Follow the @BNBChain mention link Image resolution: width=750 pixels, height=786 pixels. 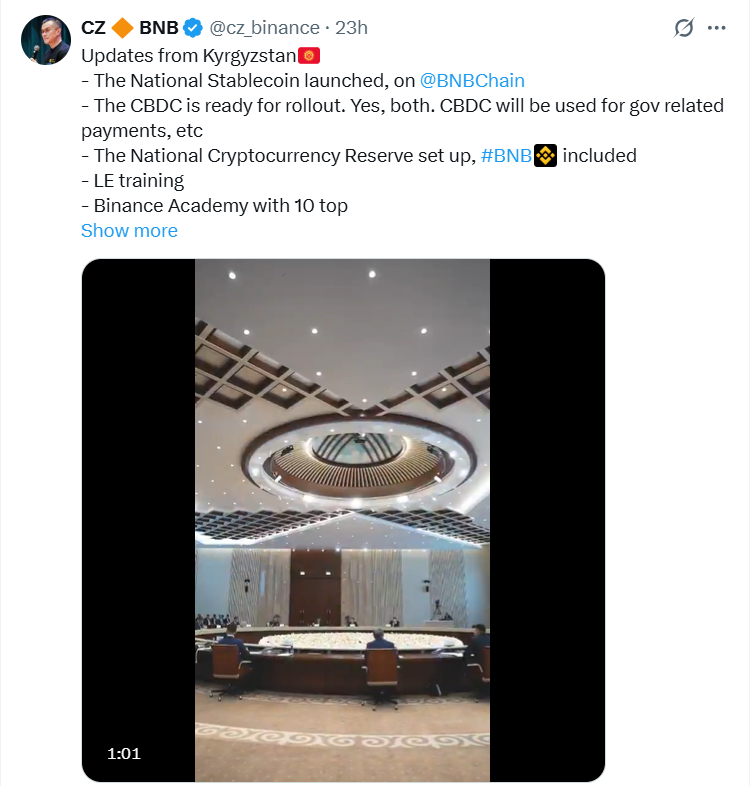(x=473, y=81)
